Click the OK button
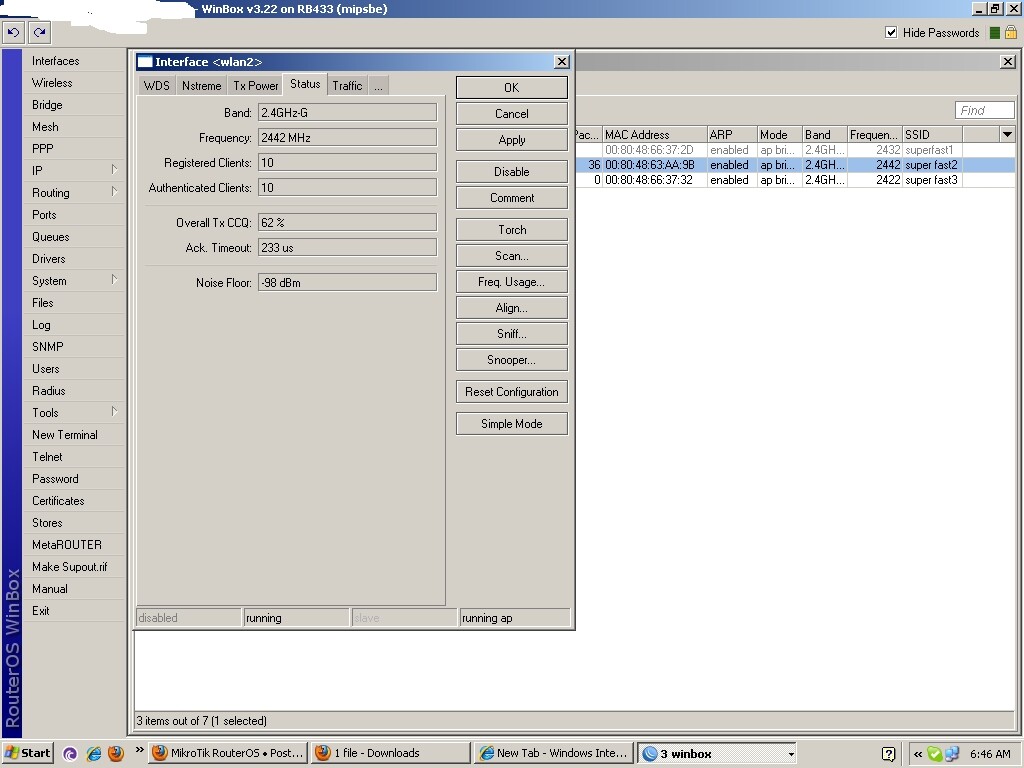Screen dimensions: 1024x768 [x=511, y=88]
